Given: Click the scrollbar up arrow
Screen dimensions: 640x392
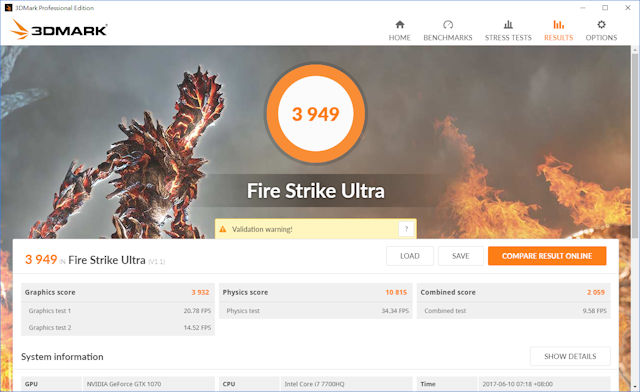Looking at the screenshot, I should pyautogui.click(x=635, y=50).
